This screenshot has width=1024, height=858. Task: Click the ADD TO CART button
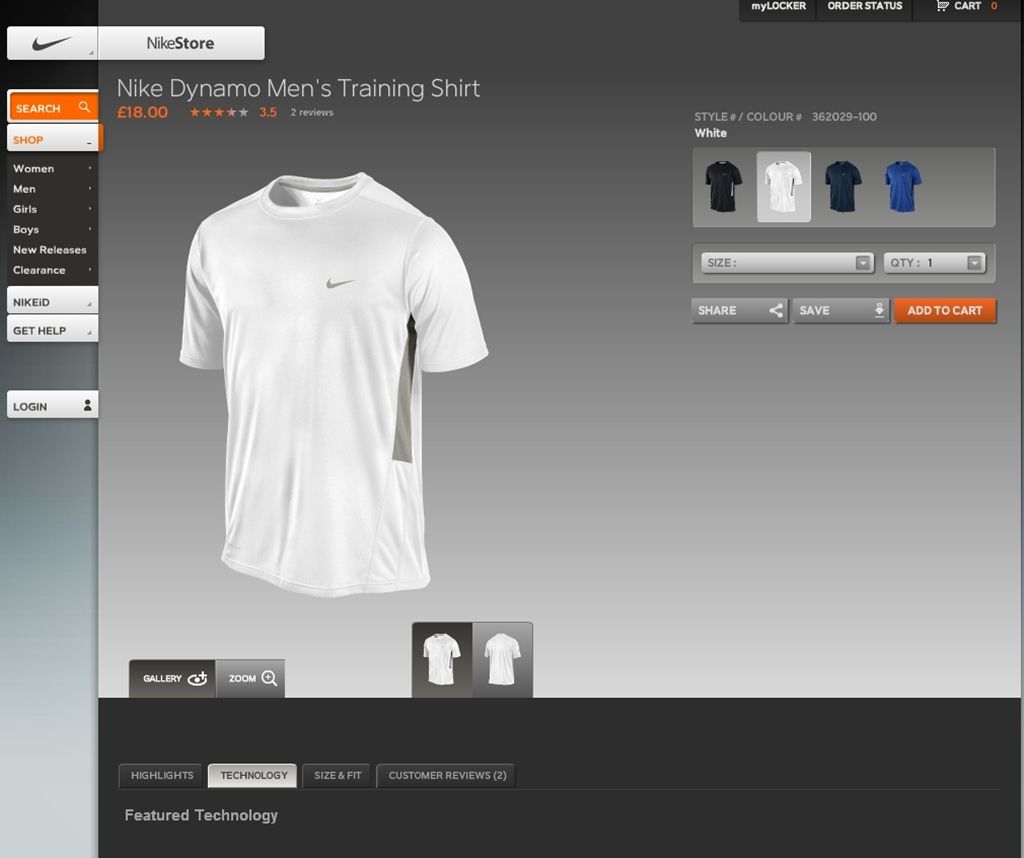(945, 311)
